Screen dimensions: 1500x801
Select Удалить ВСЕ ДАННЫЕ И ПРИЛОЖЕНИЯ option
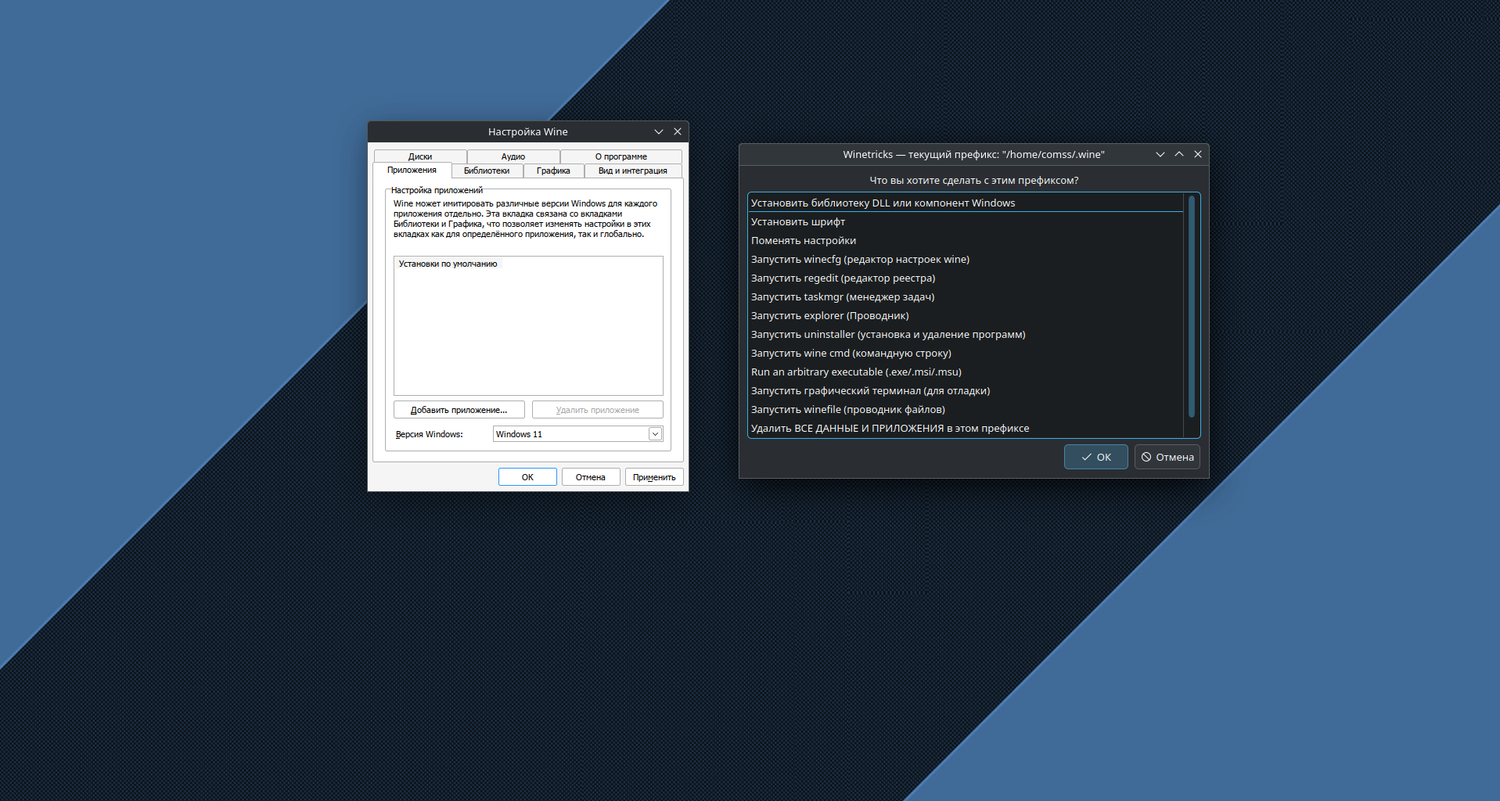tap(966, 429)
